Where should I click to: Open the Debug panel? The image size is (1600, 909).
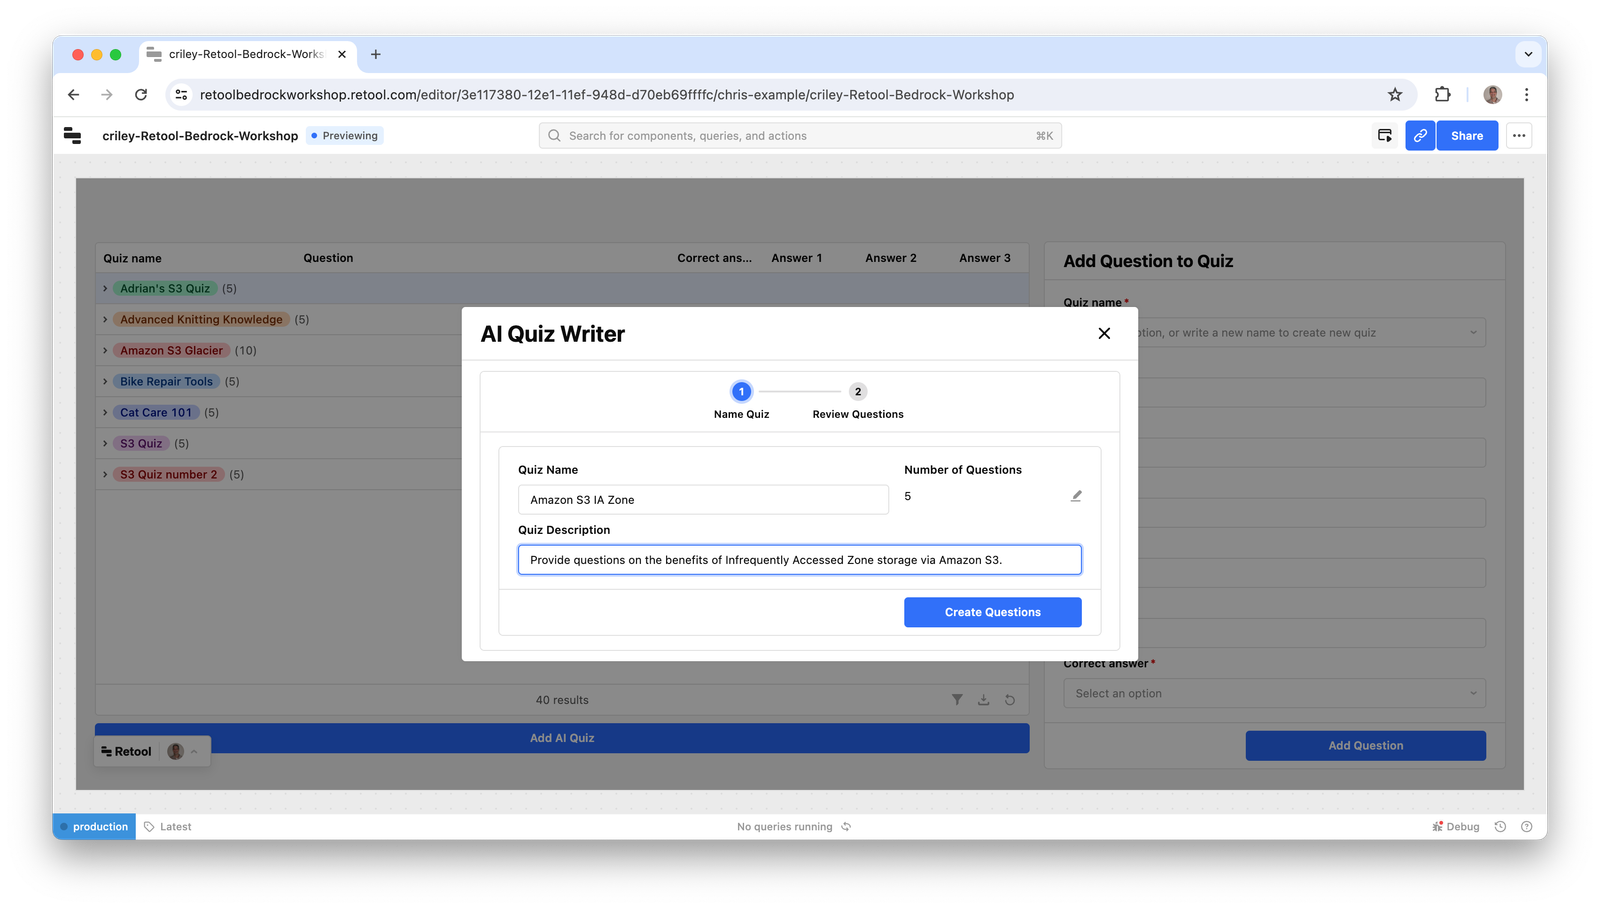coord(1456,827)
